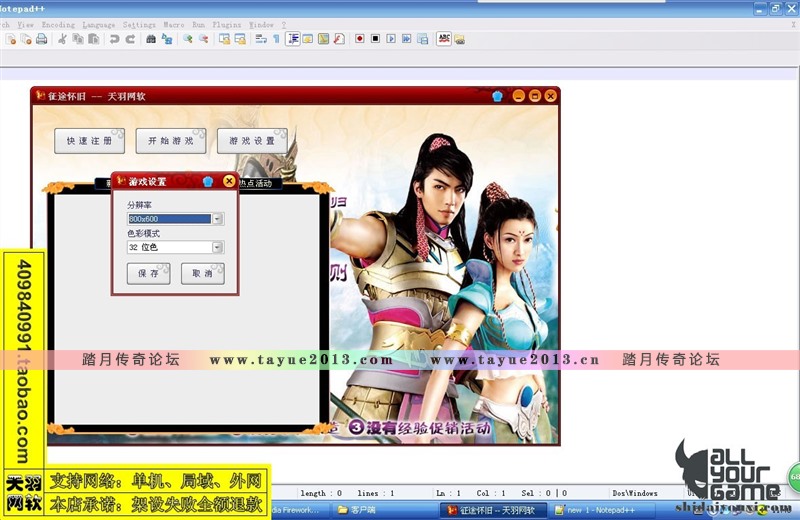800x520 pixels.
Task: Click the 取消 cancel button
Action: point(202,274)
